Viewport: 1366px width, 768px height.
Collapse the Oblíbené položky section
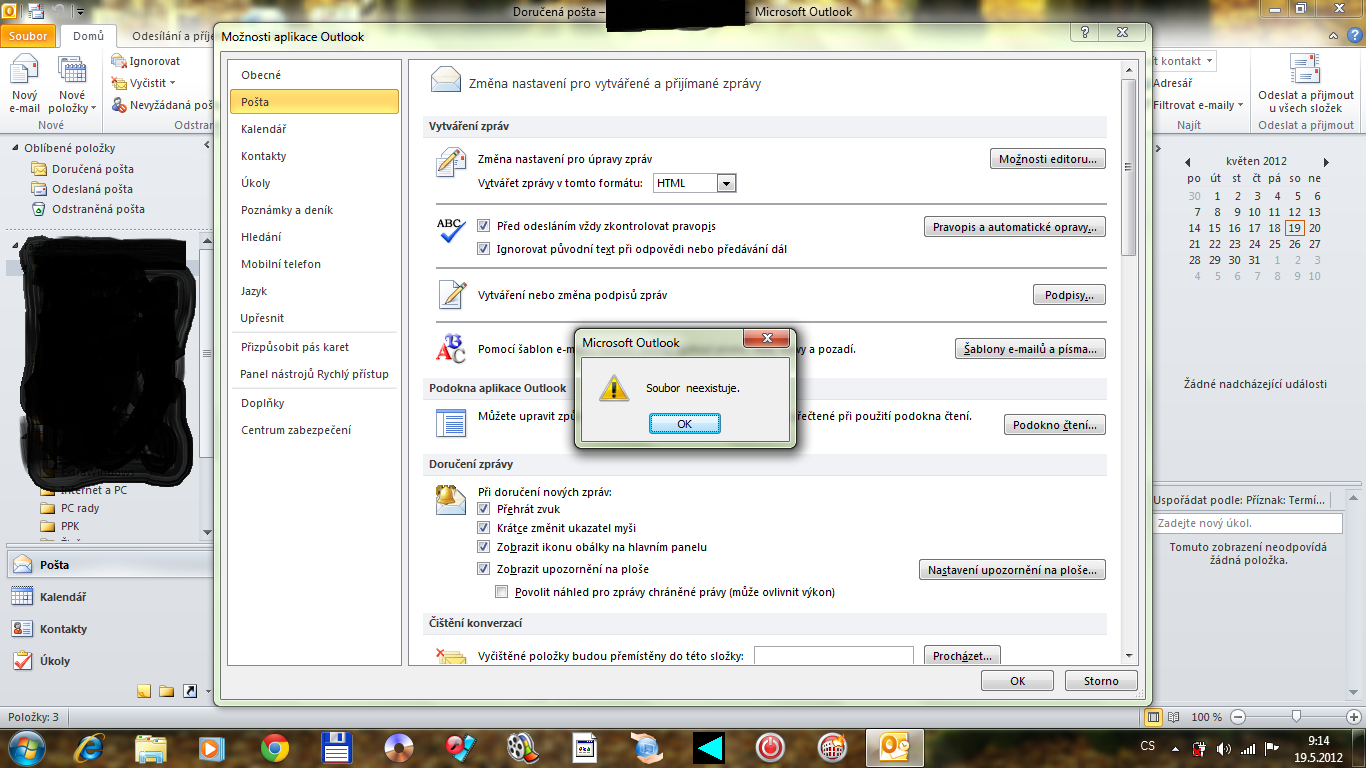tap(15, 149)
